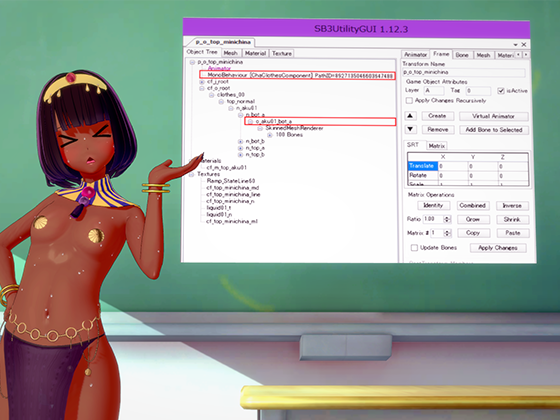Adjust the Matrix # spinner
This screenshot has height=420, width=560.
pyautogui.click(x=447, y=233)
